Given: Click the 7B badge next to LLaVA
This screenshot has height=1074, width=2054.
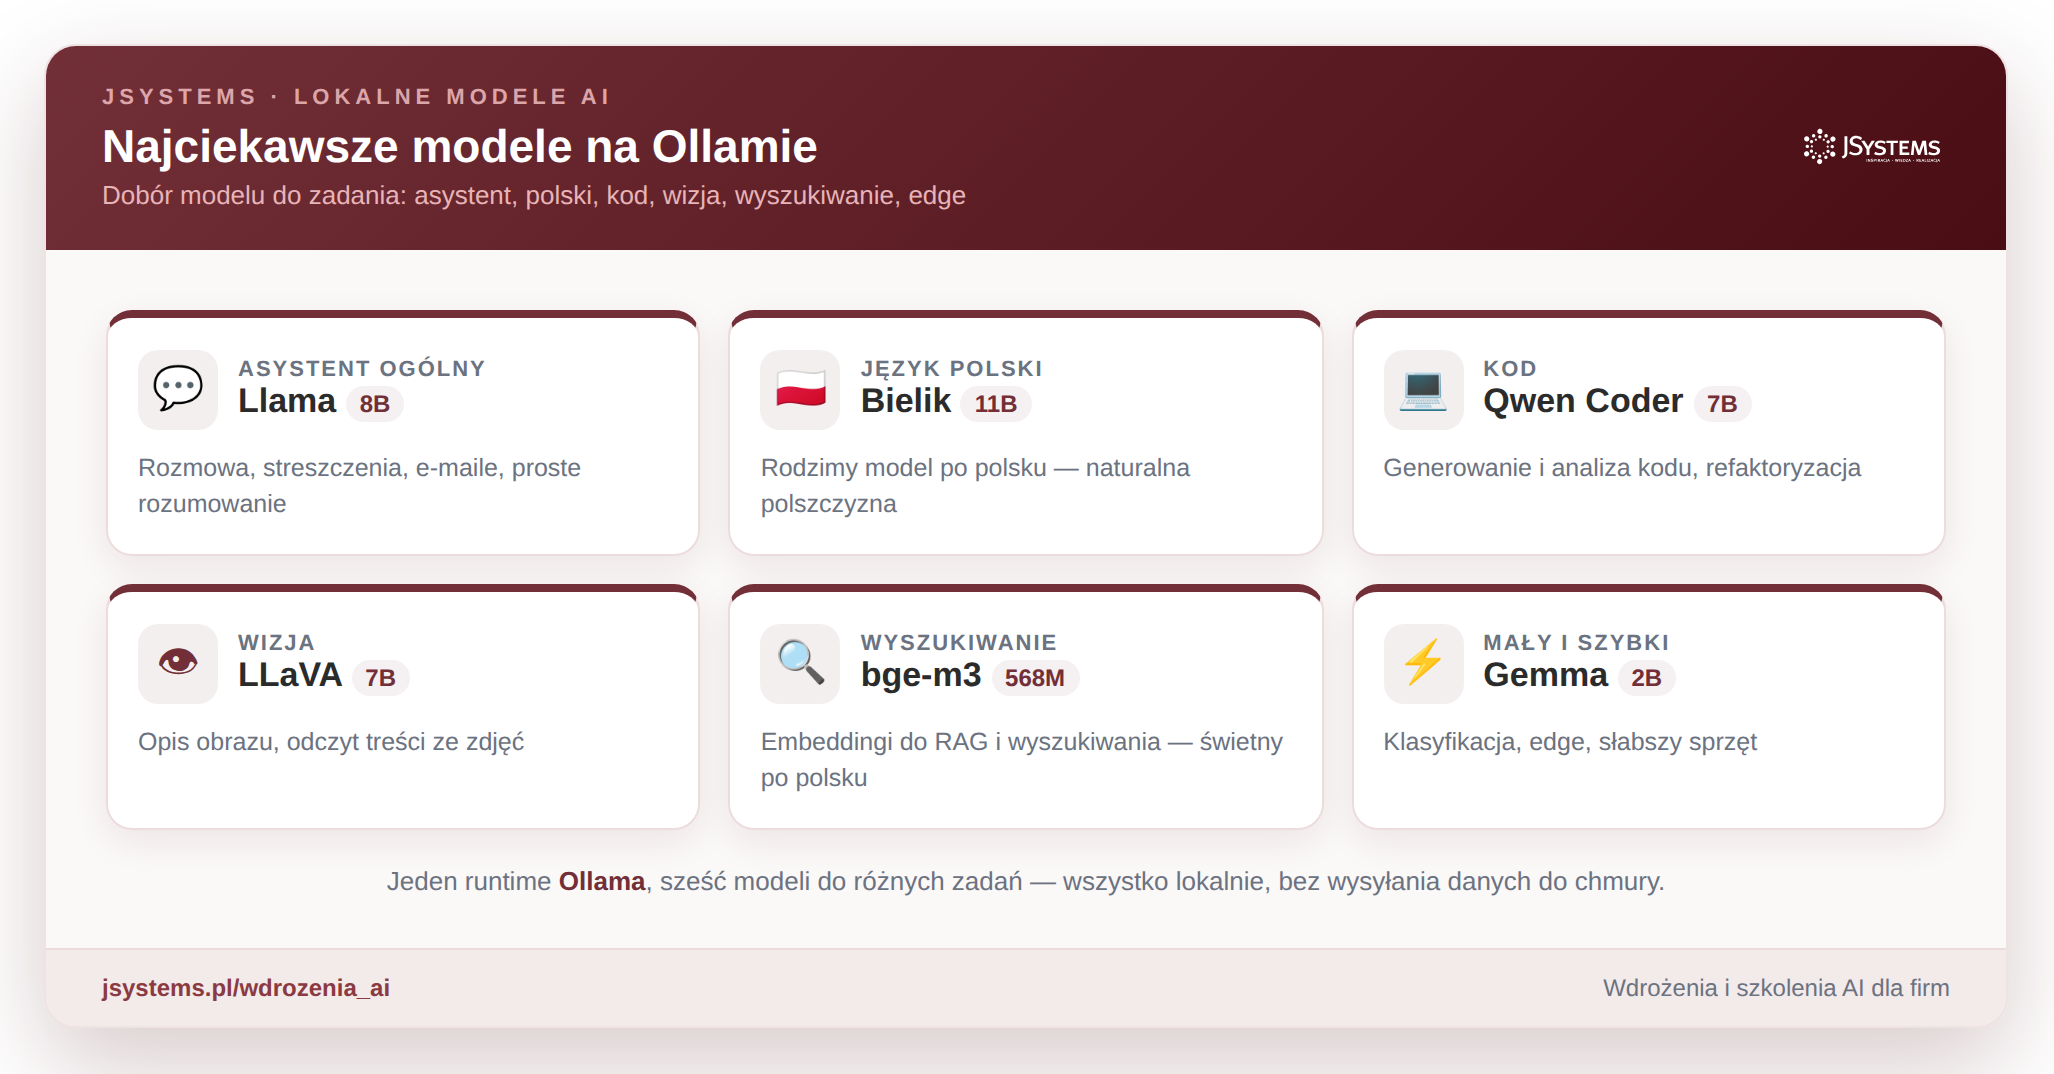Looking at the screenshot, I should pyautogui.click(x=380, y=678).
